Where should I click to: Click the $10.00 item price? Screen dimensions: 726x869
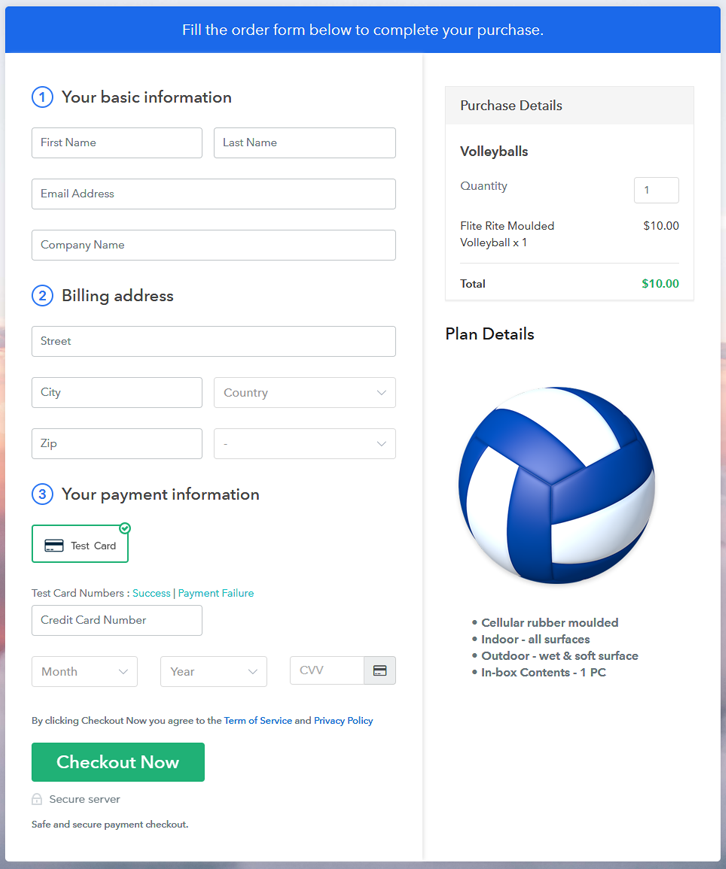point(661,226)
